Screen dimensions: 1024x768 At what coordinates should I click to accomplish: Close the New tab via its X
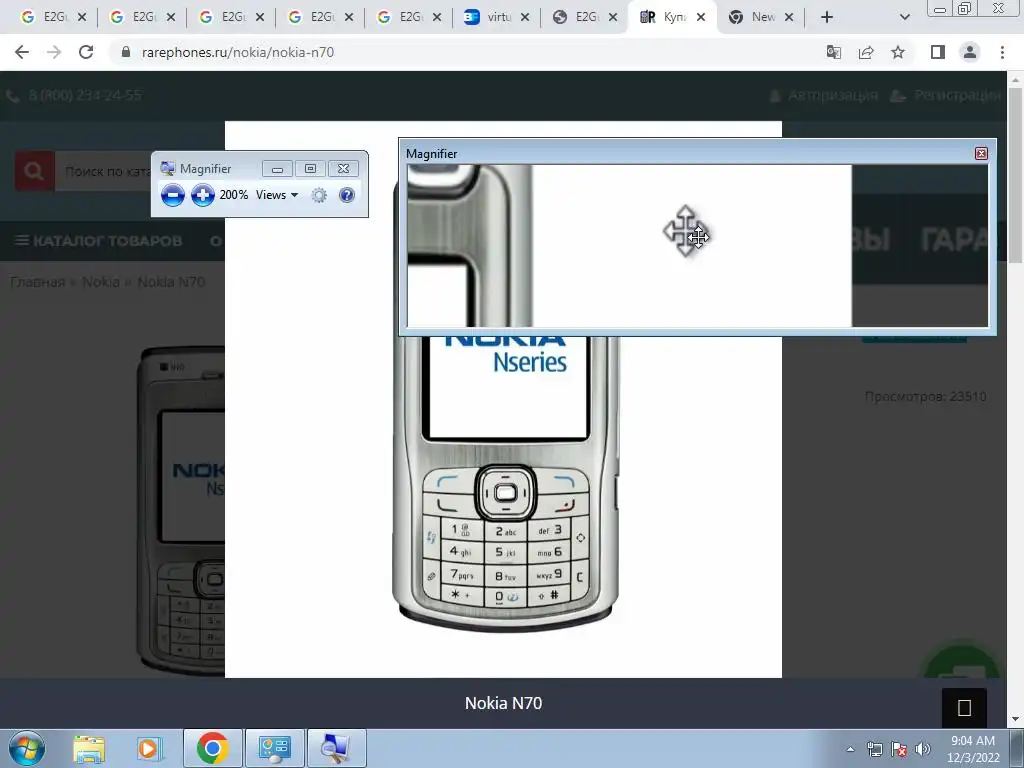tap(789, 18)
